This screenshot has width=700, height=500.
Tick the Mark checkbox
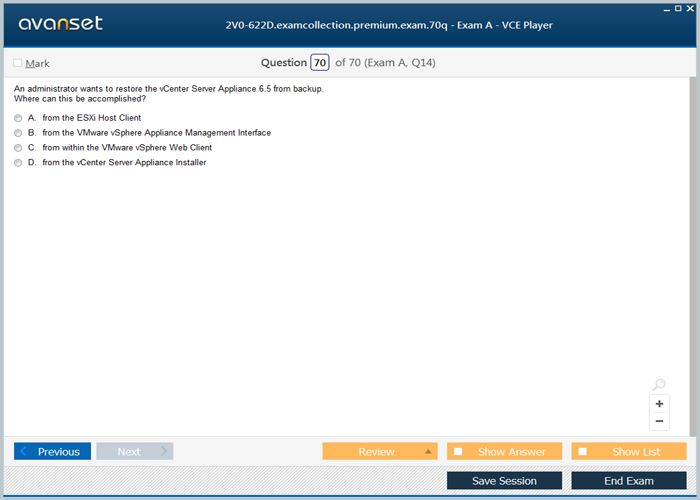pos(18,63)
